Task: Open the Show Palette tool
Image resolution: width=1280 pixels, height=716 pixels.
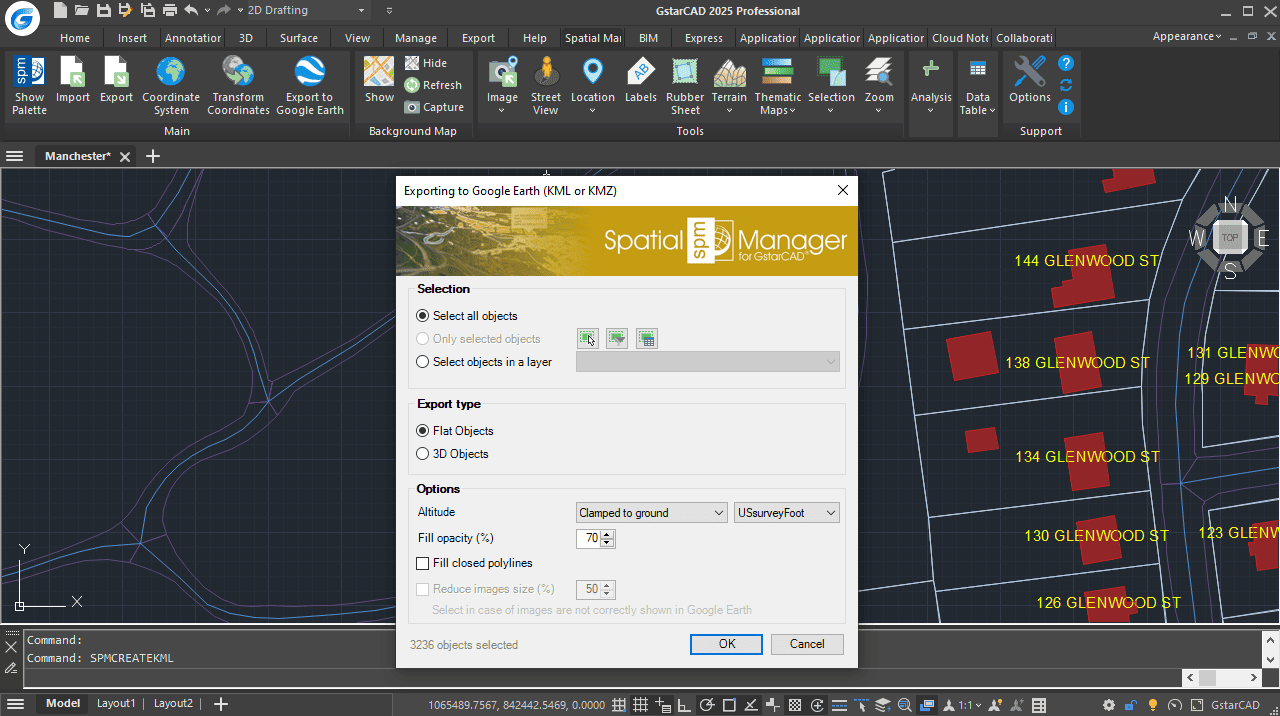Action: tap(29, 85)
